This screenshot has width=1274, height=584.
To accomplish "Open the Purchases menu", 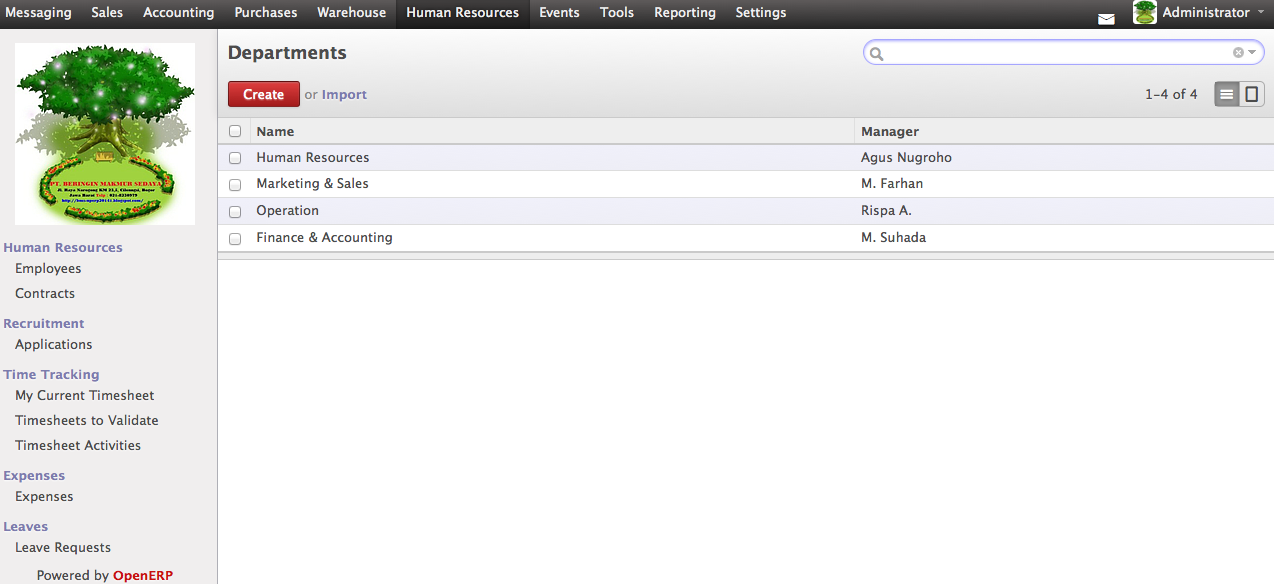I will tap(266, 13).
